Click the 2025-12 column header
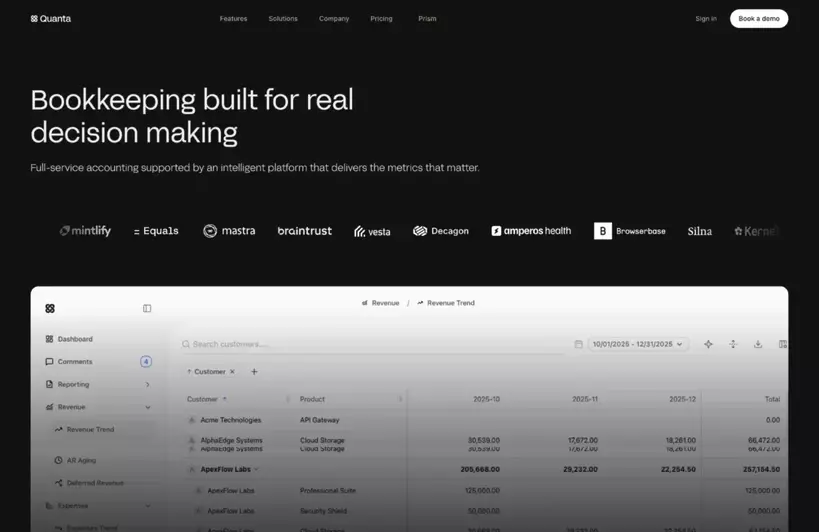Screen dimensions: 819x532 682,399
